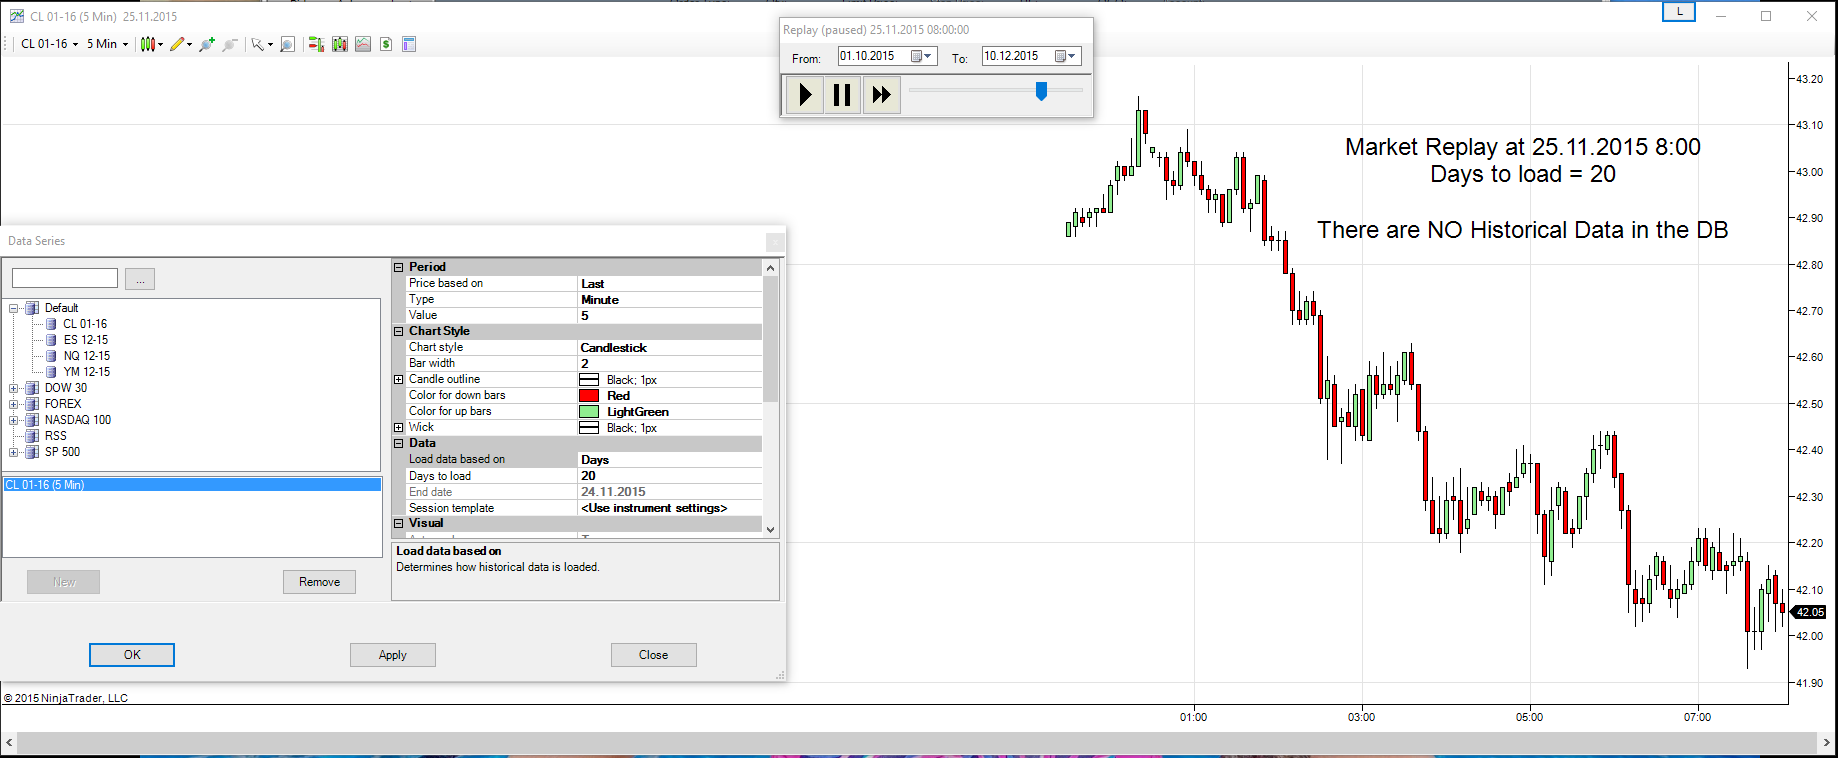Click the NASDAQ 100 list icon

click(x=32, y=420)
